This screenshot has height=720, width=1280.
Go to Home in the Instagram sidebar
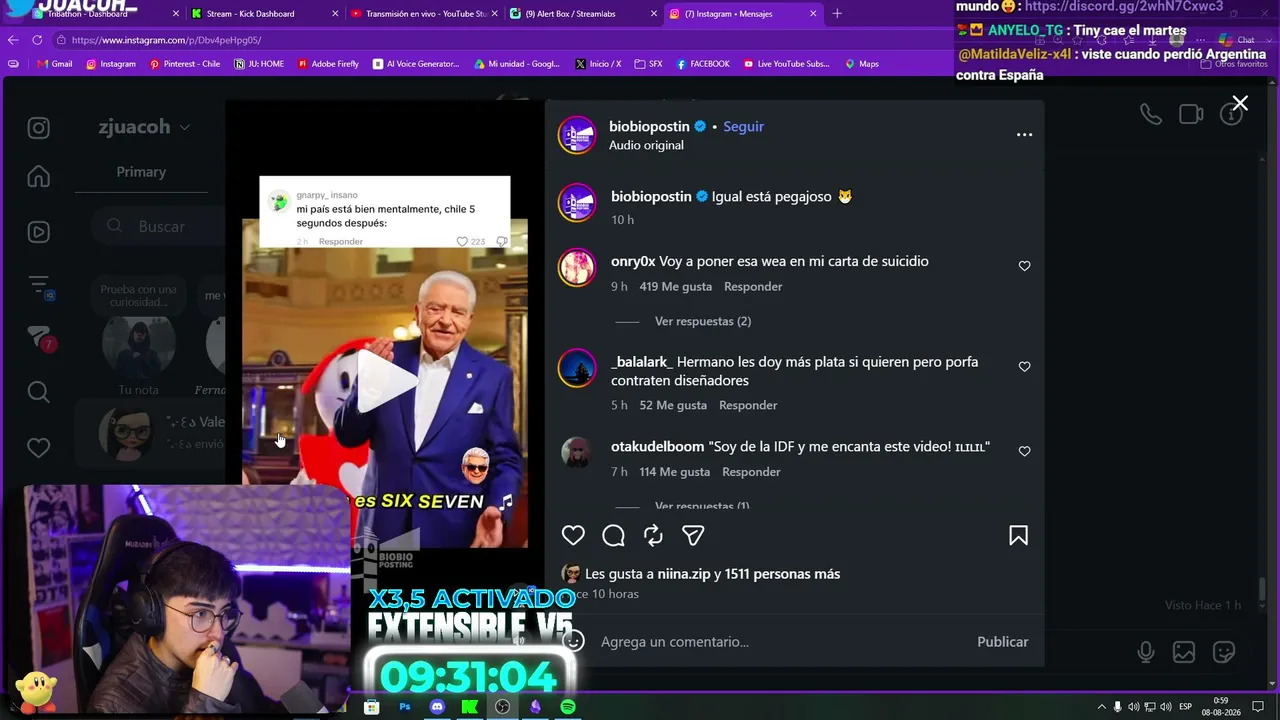38,176
